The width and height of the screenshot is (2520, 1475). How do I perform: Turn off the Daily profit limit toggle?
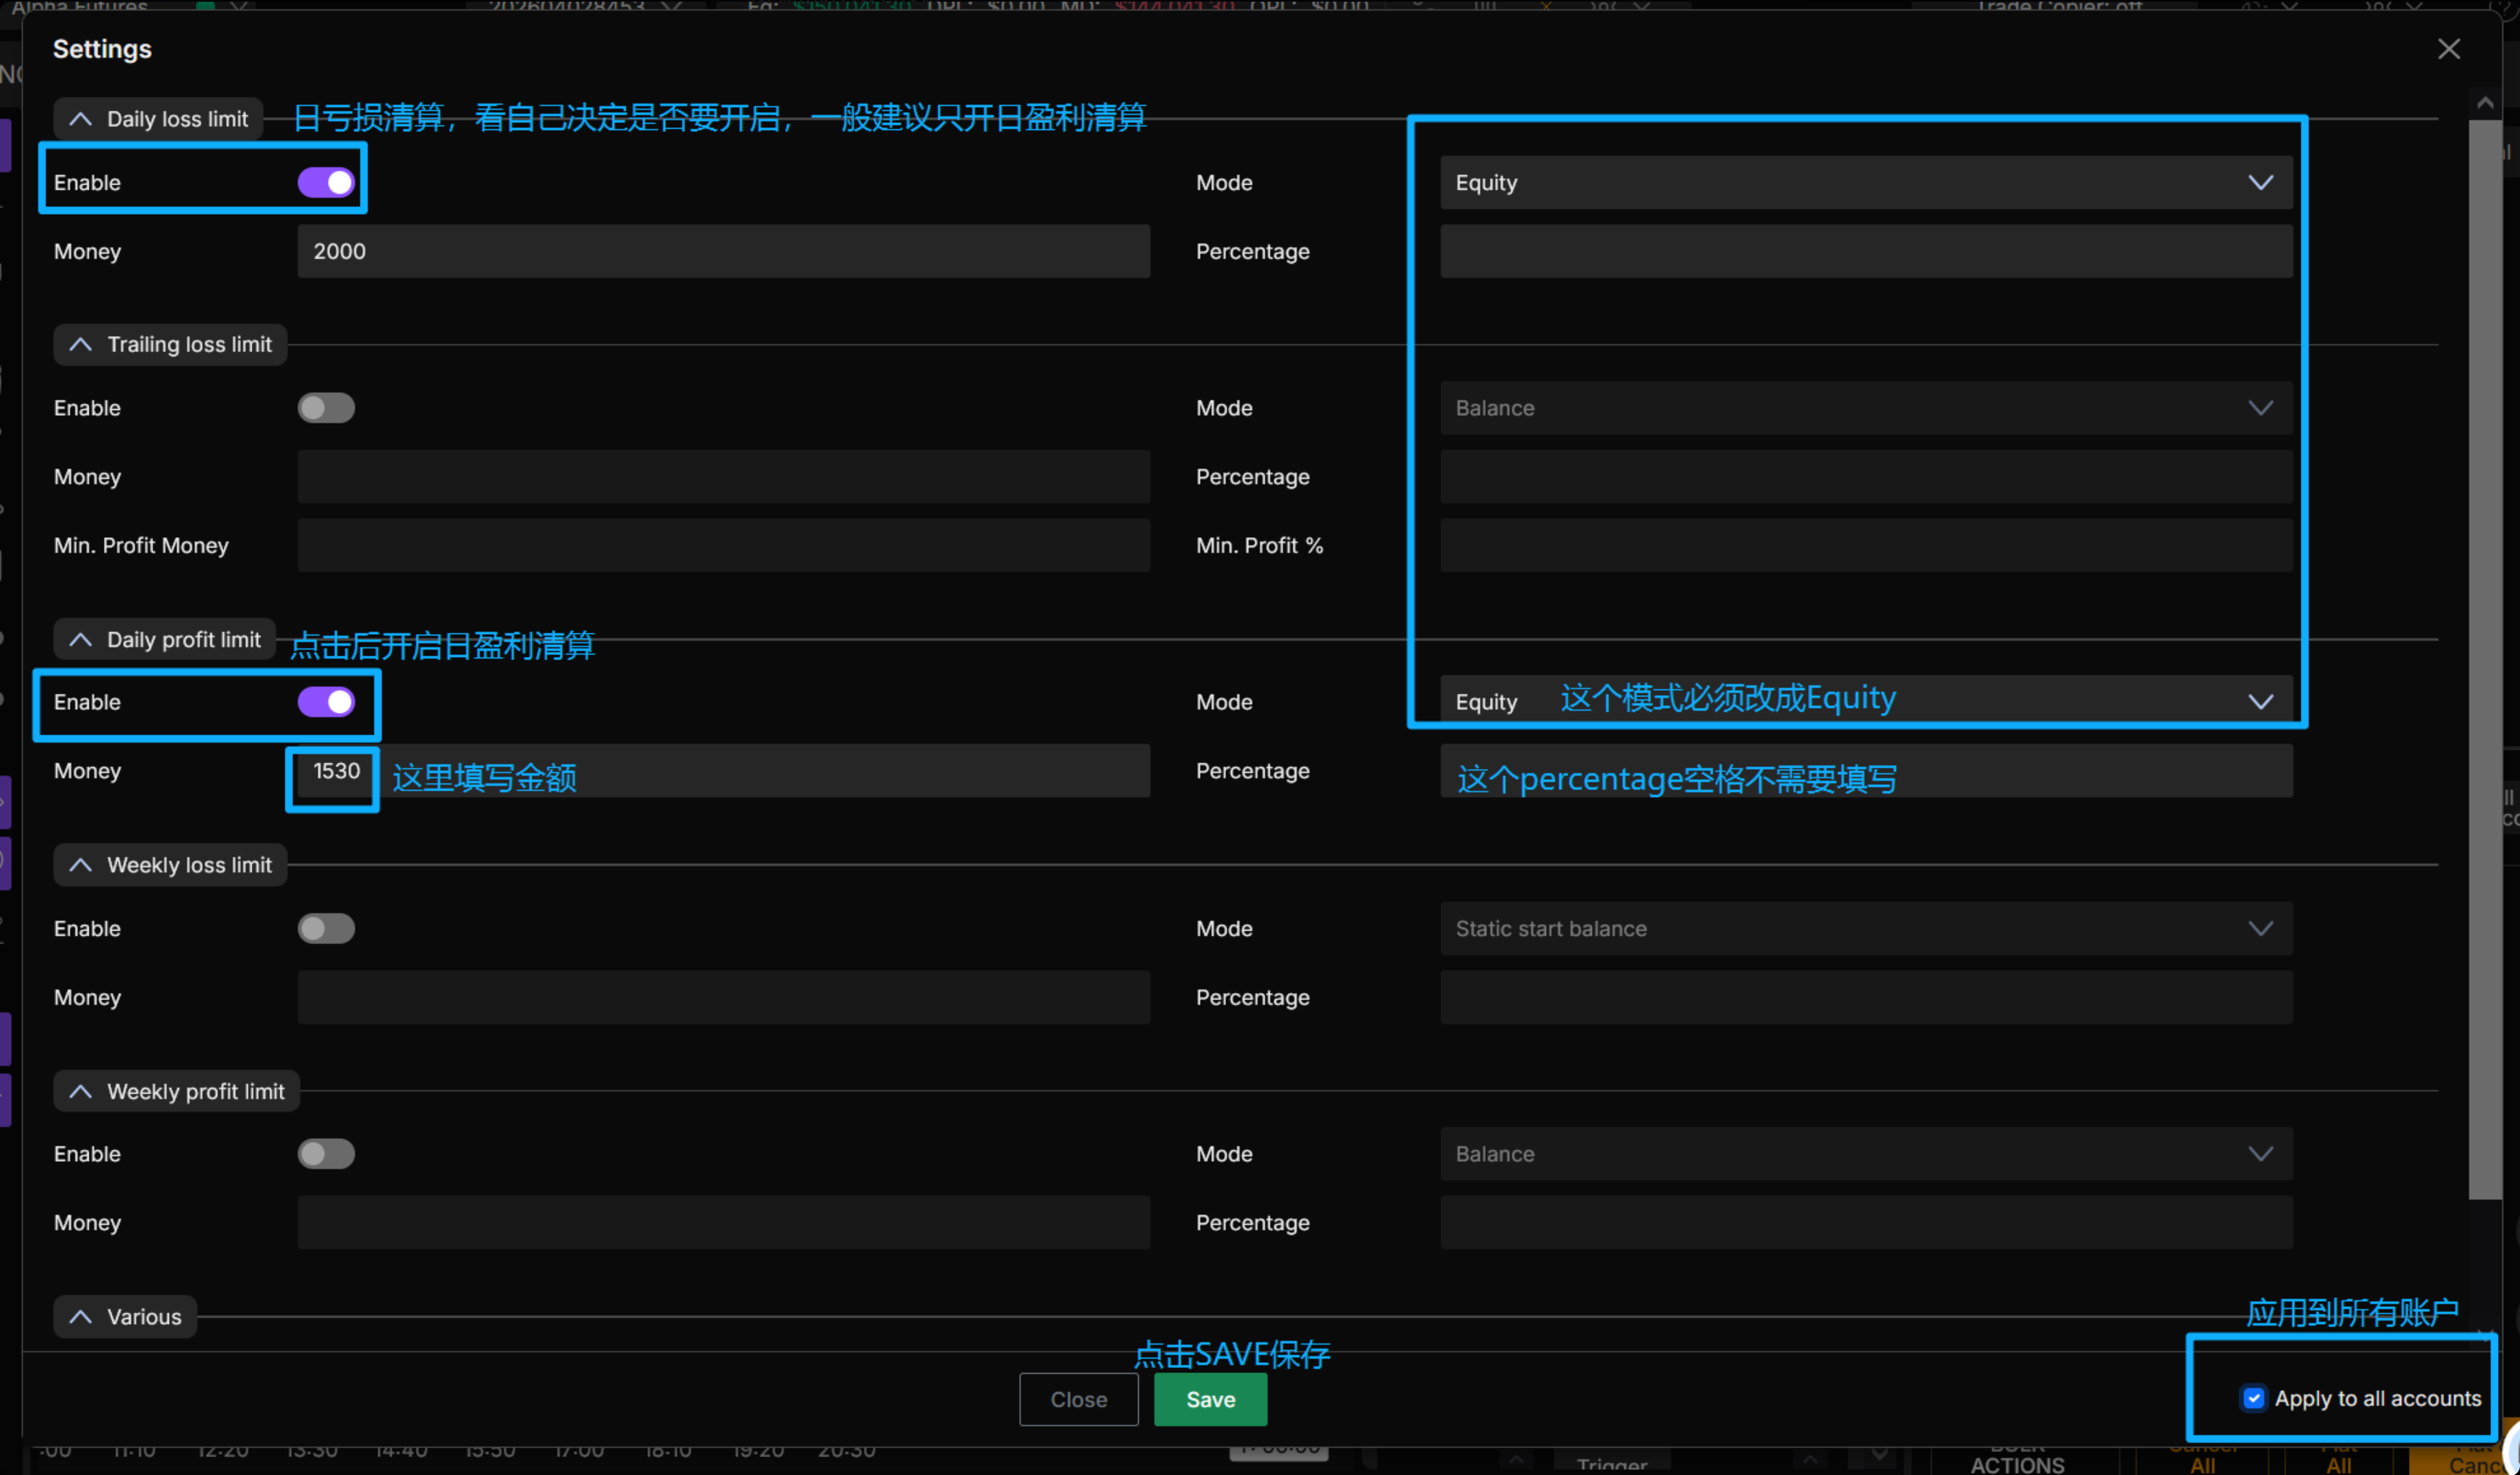326,702
